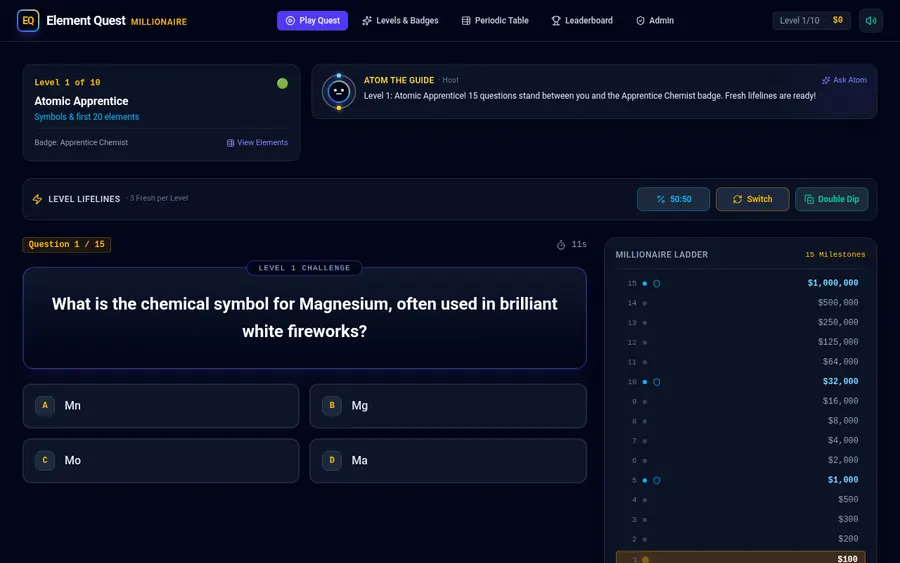Click the shield icon beside $32,000 milestone
Viewport: 900px width, 563px height.
[x=657, y=382]
